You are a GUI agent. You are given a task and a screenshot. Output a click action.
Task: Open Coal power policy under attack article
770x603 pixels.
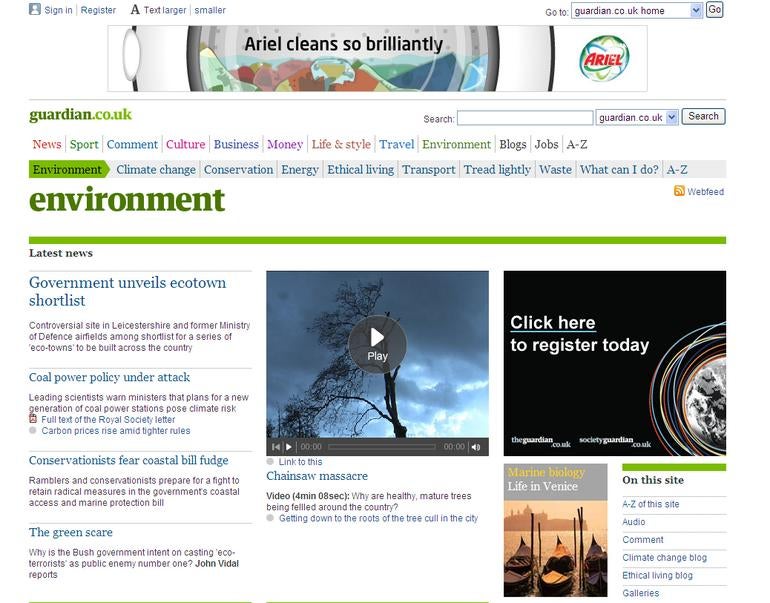coord(110,377)
